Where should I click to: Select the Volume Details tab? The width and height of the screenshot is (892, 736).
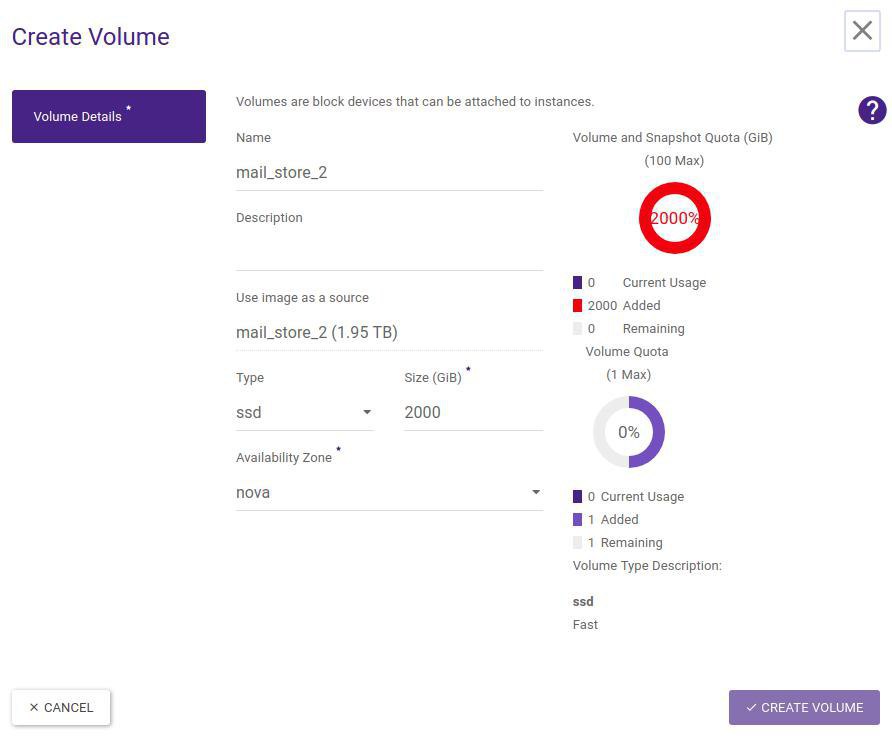coord(109,116)
